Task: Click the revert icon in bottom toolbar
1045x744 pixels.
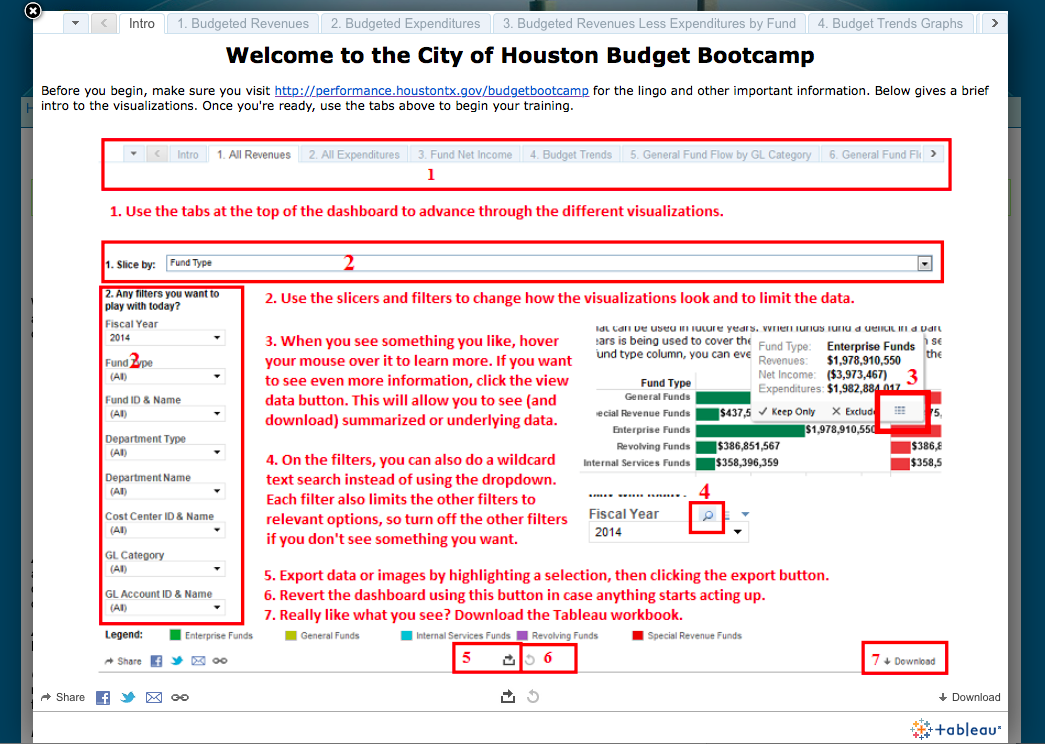Action: (533, 697)
